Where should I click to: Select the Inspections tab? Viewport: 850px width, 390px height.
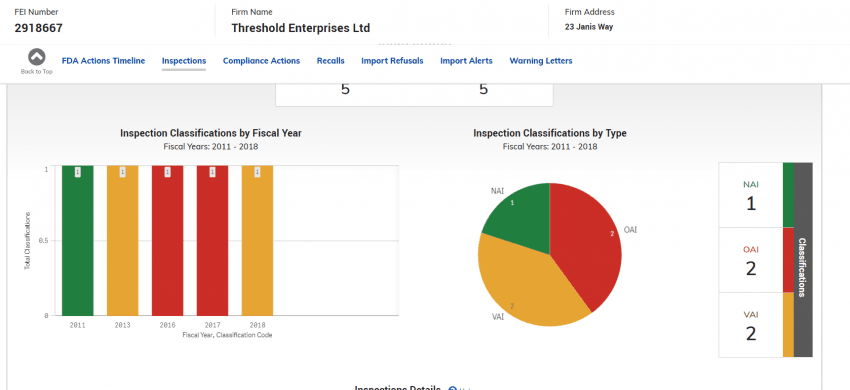click(x=184, y=61)
